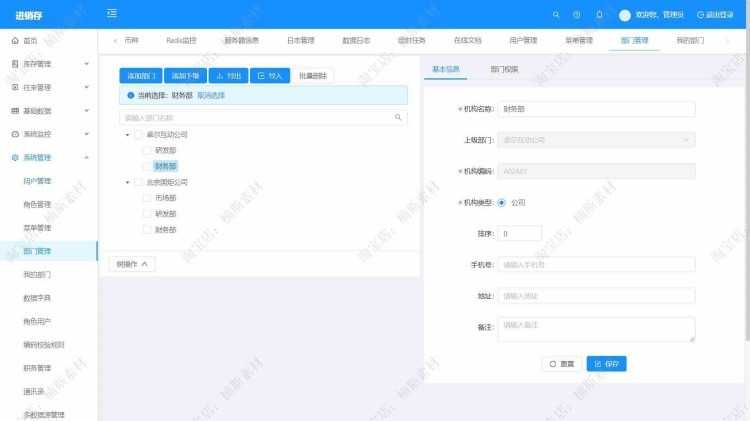750x421 pixels.
Task: Open the 部门权限 panel tab
Action: tap(504, 69)
